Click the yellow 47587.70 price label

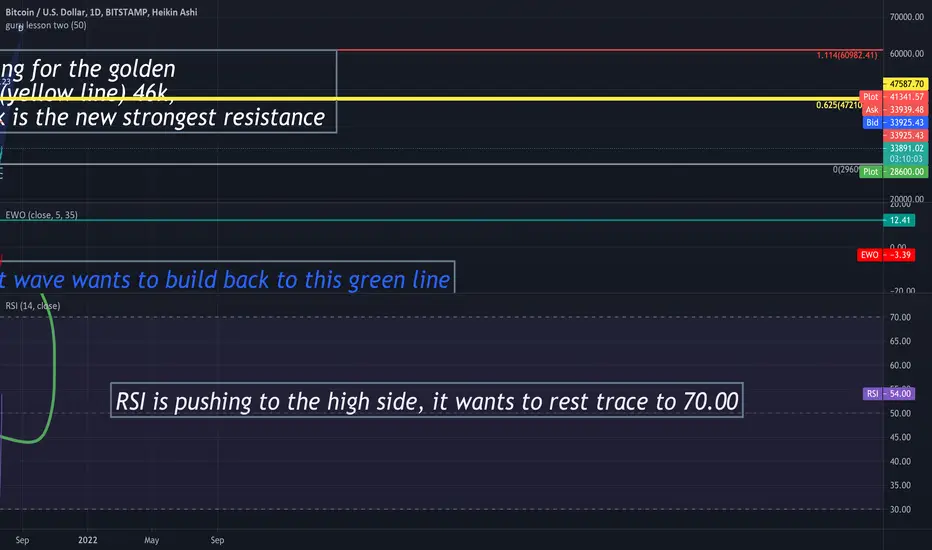click(x=905, y=84)
